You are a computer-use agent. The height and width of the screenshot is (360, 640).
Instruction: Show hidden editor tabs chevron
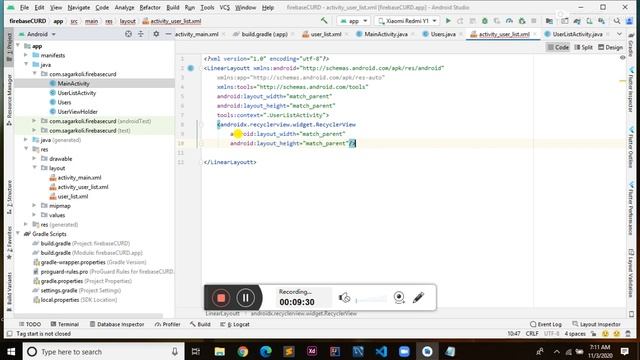click(x=619, y=34)
